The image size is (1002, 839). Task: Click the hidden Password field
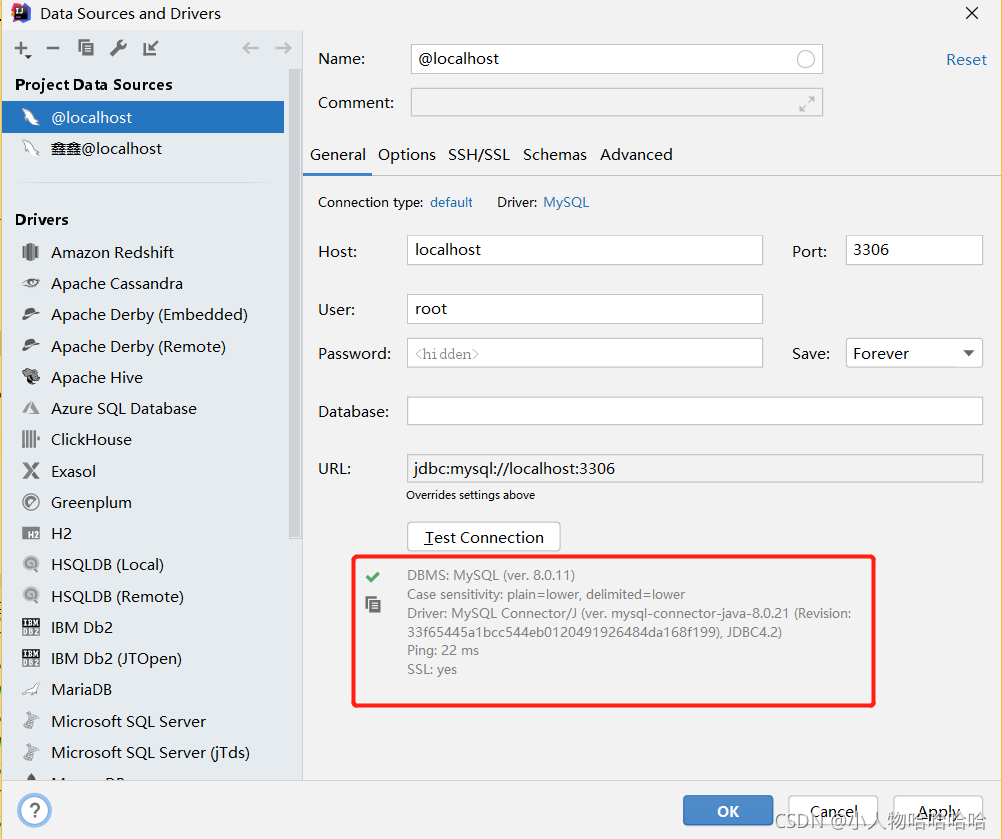(585, 353)
